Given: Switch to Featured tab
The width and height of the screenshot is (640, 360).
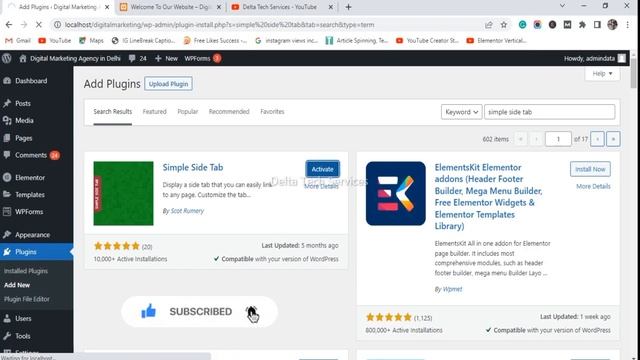Looking at the screenshot, I should (x=154, y=111).
